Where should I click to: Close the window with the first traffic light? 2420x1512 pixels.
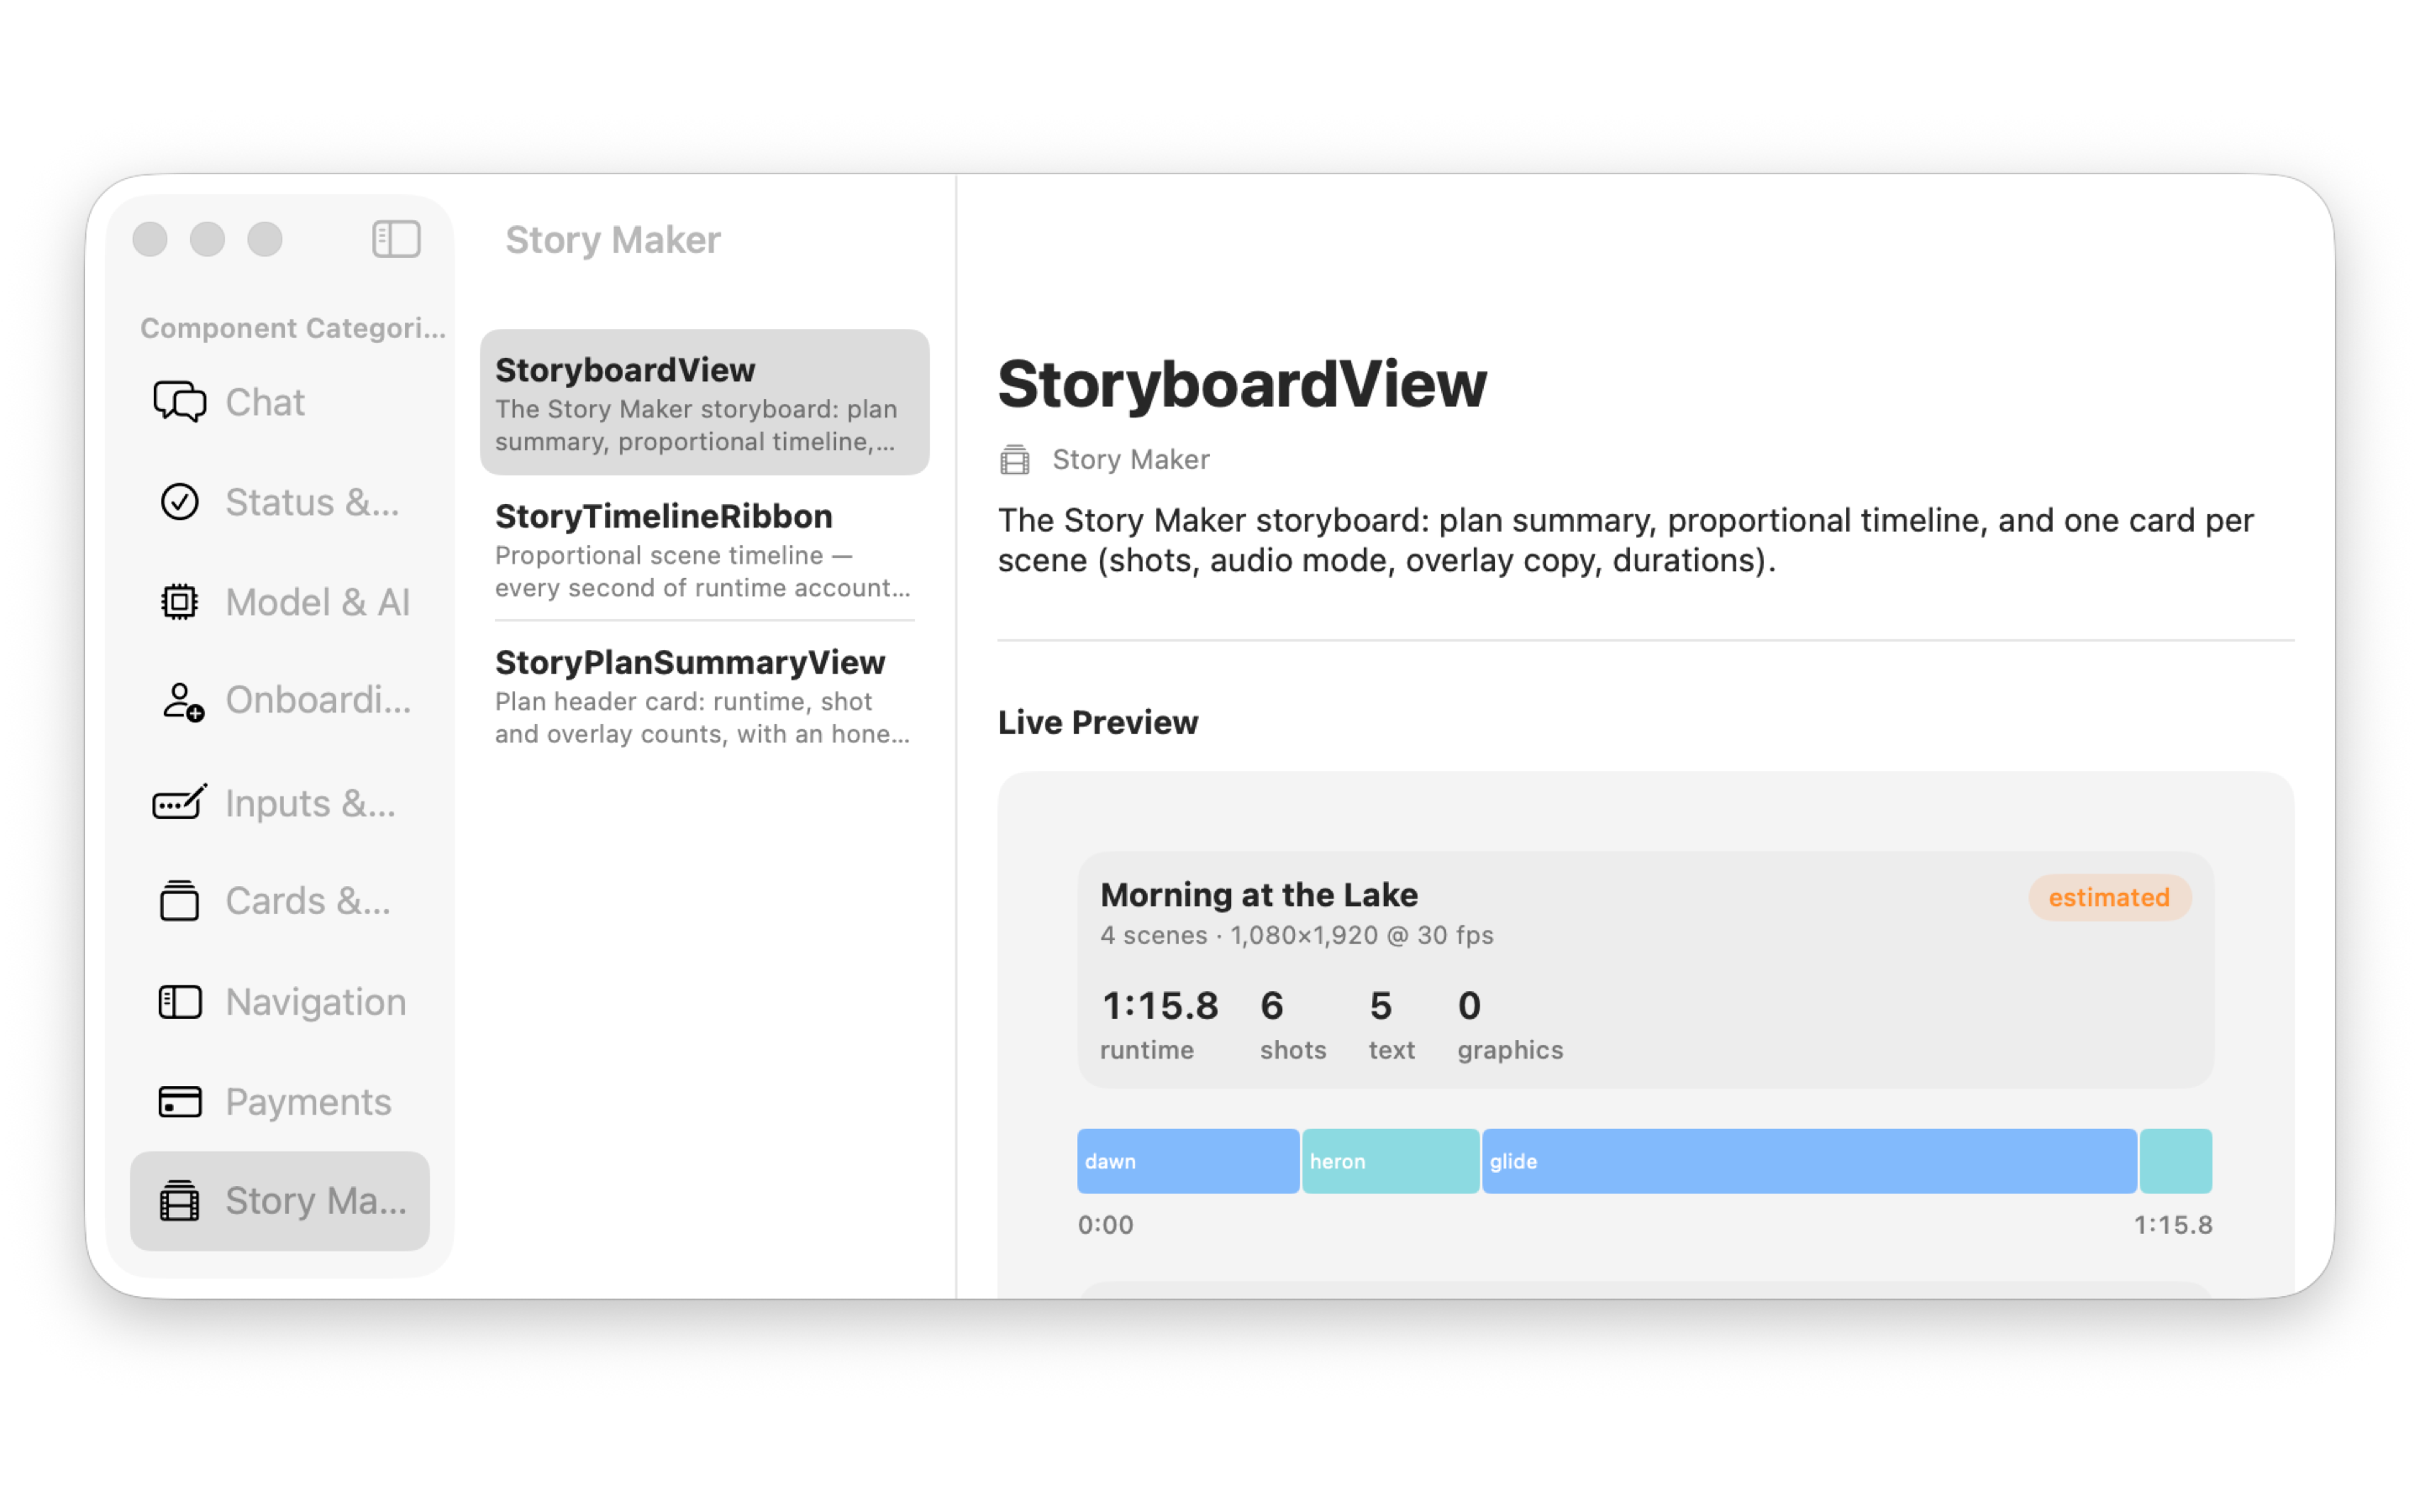coord(150,239)
